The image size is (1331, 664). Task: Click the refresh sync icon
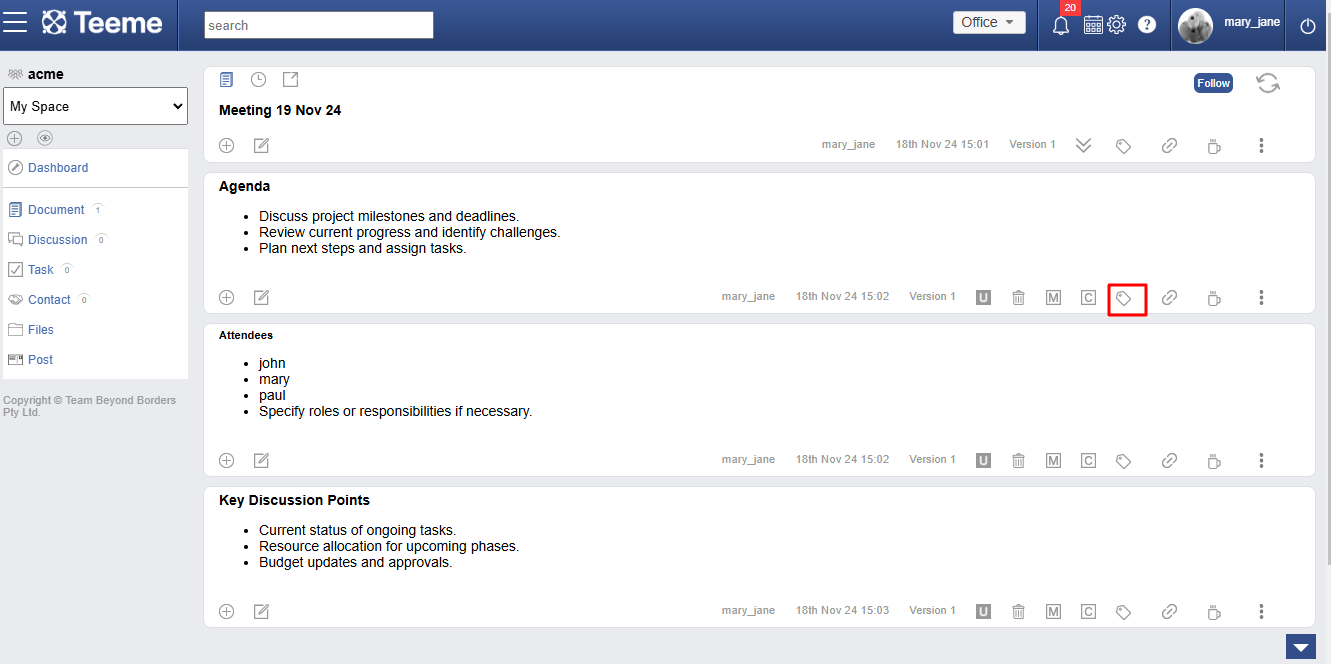(x=1268, y=83)
